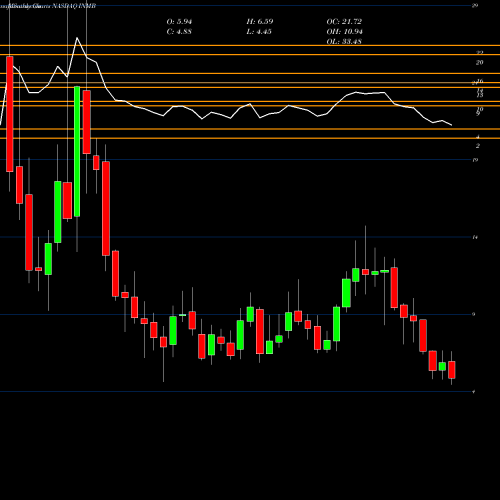The width and height of the screenshot is (500, 500).
Task: Click the '20' label on the right axis
Action: click(479, 63)
